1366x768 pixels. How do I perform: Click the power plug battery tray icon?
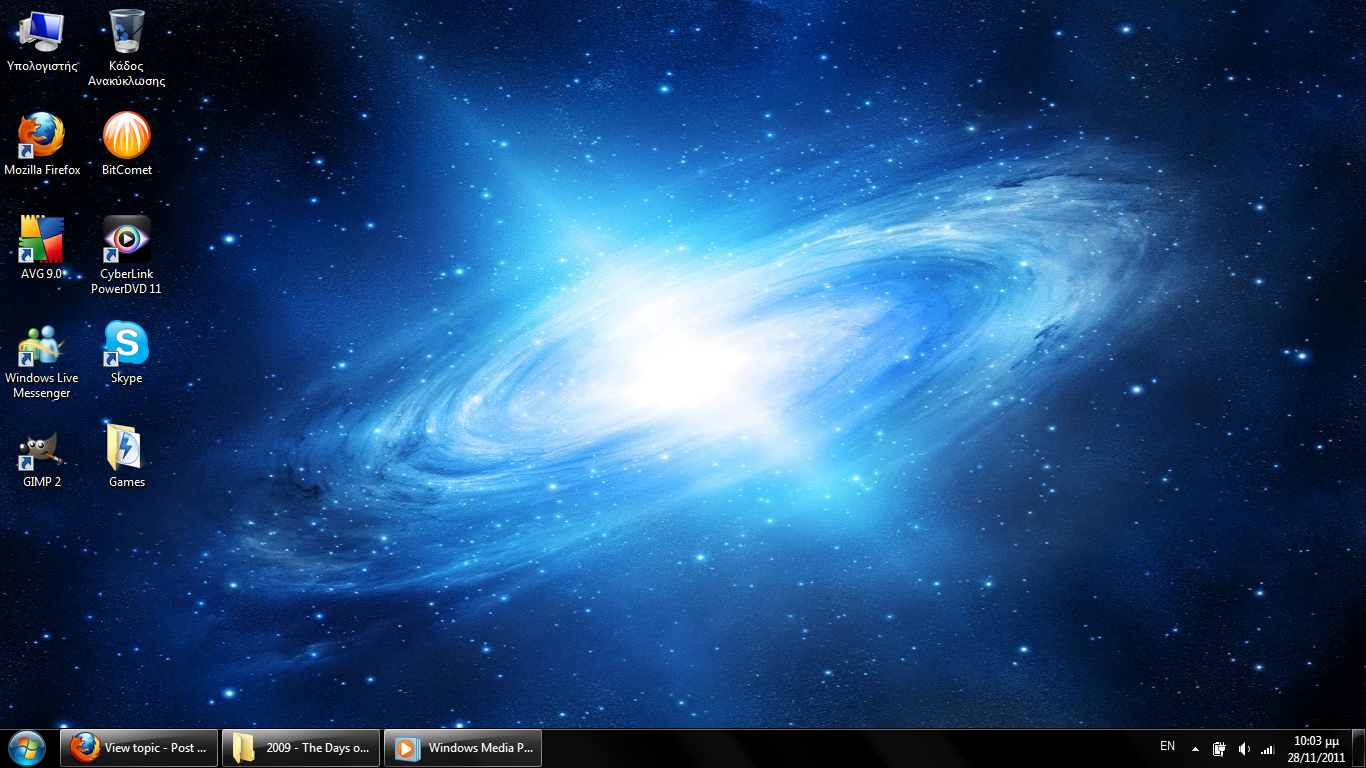pos(1220,748)
